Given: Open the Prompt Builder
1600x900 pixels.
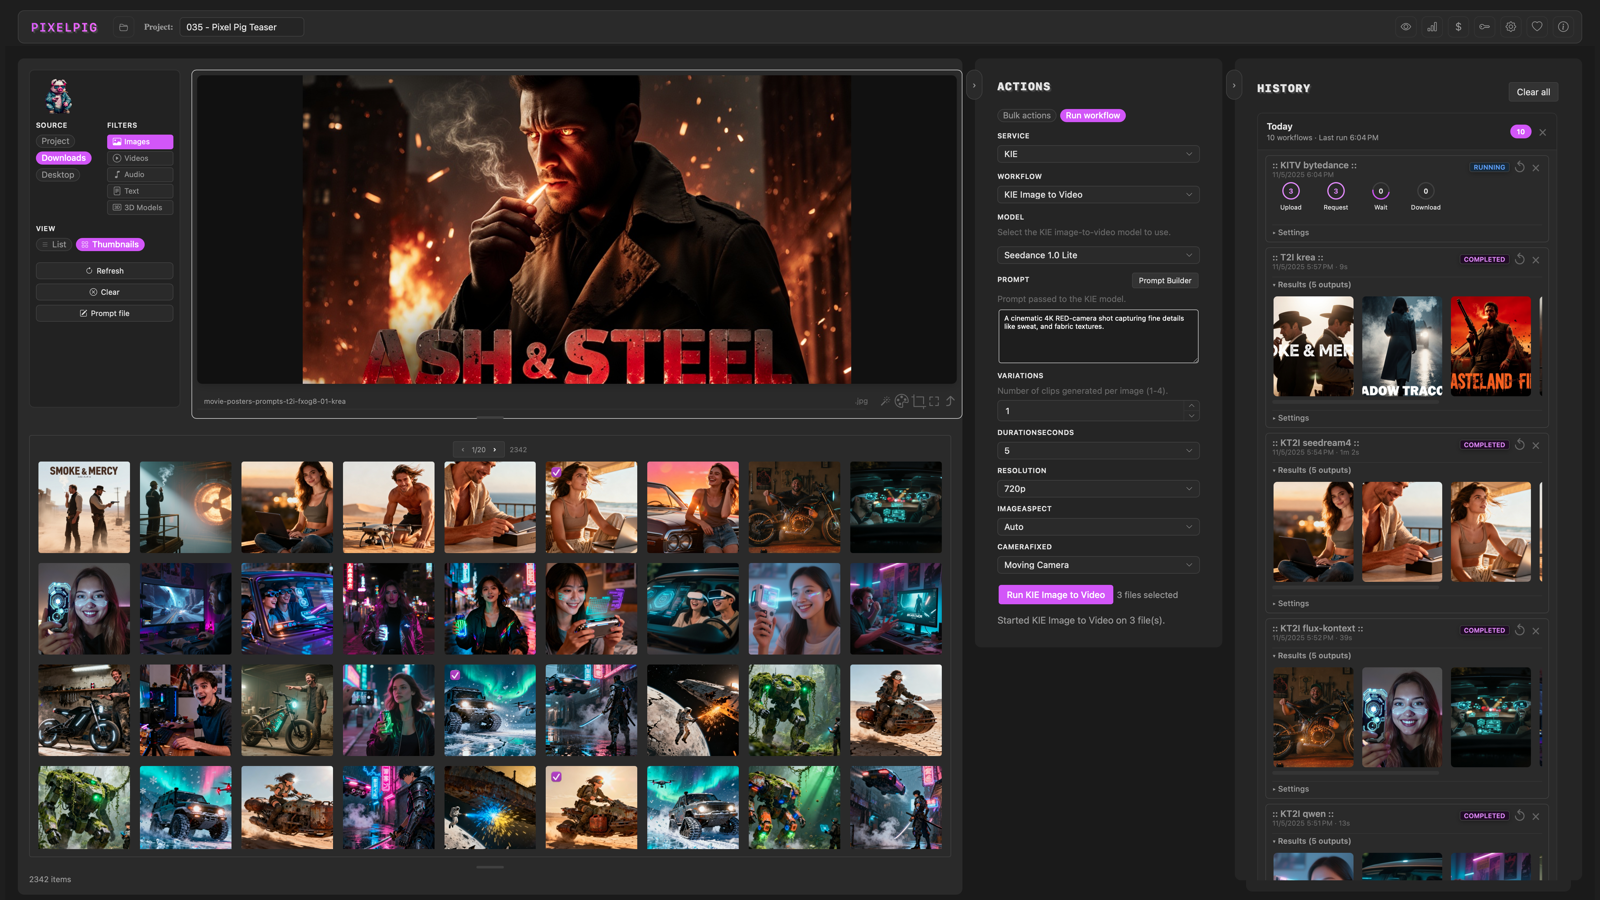Looking at the screenshot, I should tap(1164, 280).
